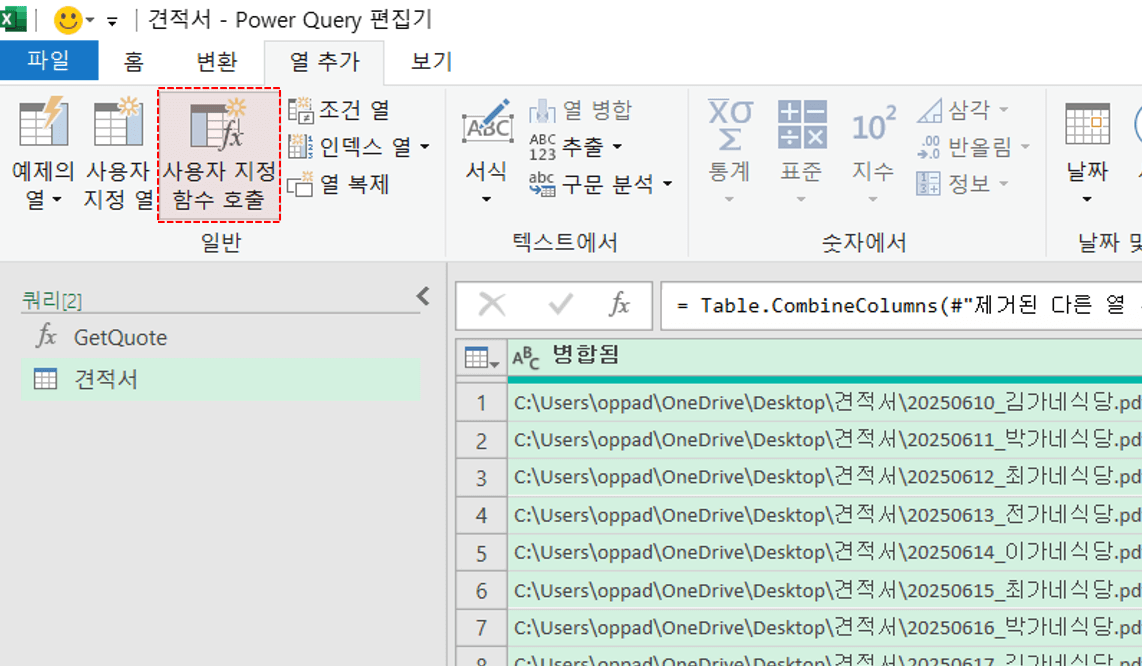Click the 열 복제 button
The height and width of the screenshot is (666, 1142).
pos(339,185)
